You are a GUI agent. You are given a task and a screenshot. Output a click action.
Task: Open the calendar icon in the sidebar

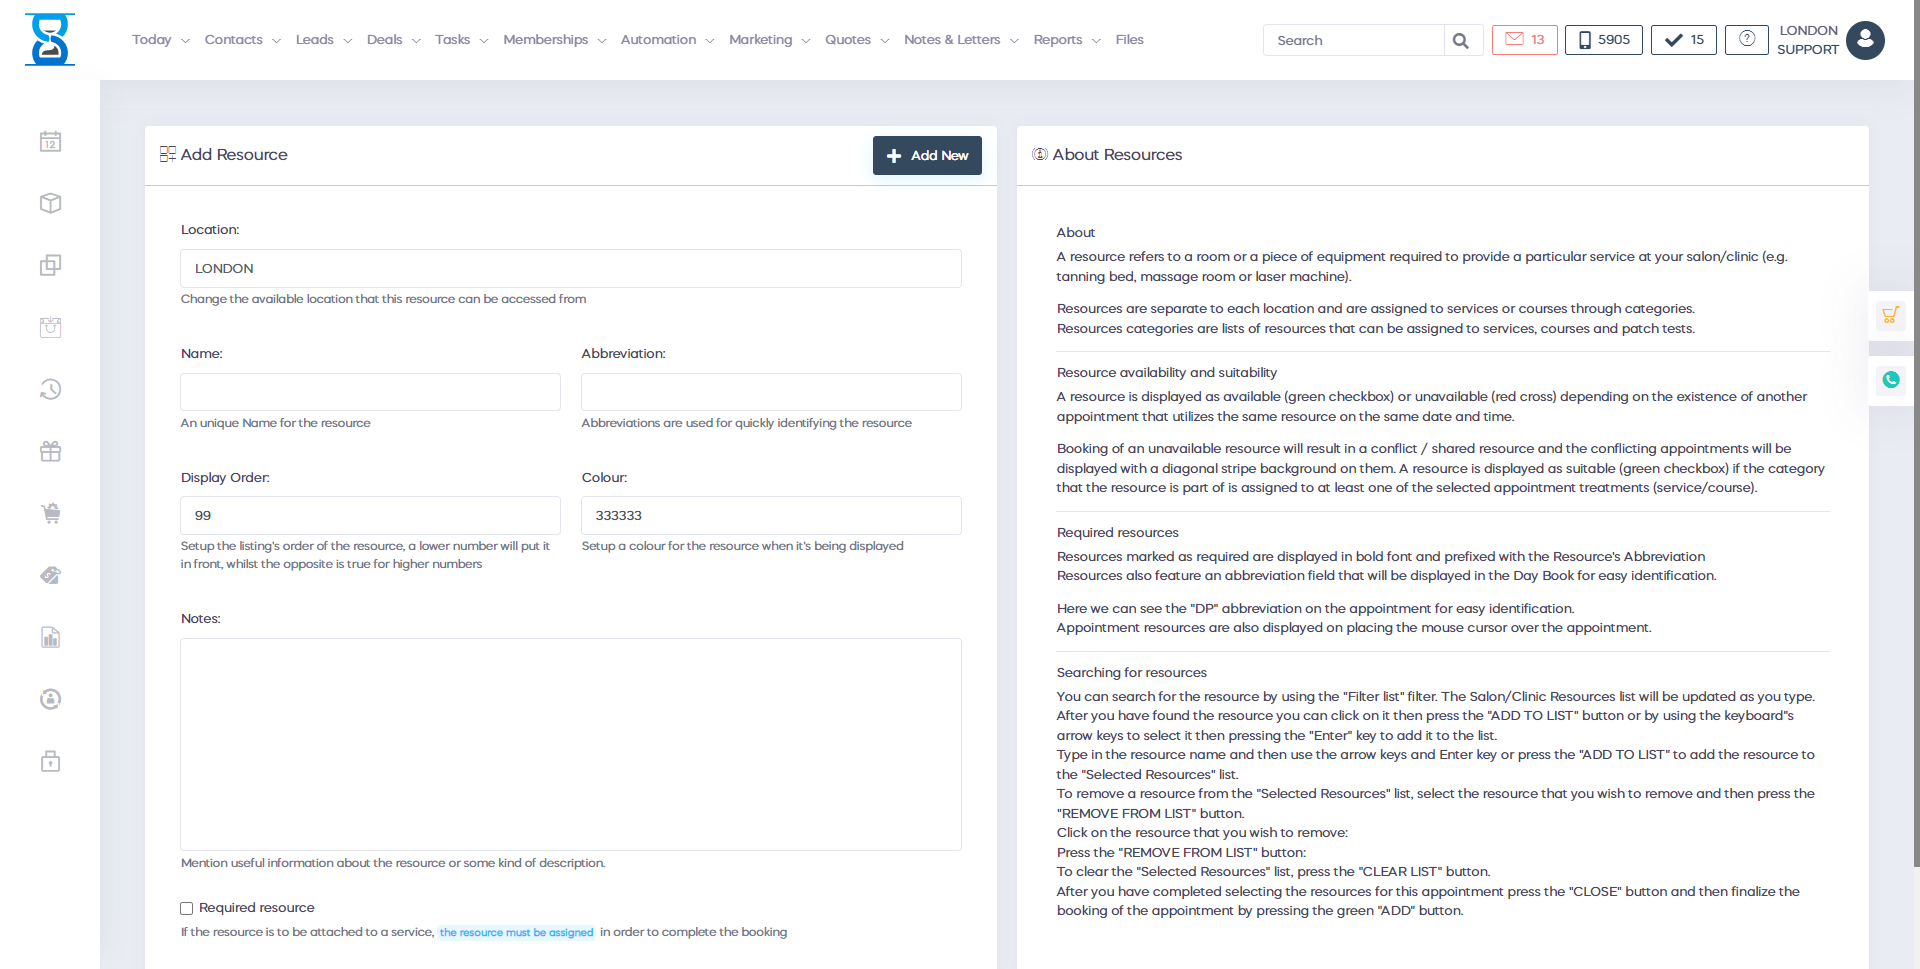pos(51,142)
